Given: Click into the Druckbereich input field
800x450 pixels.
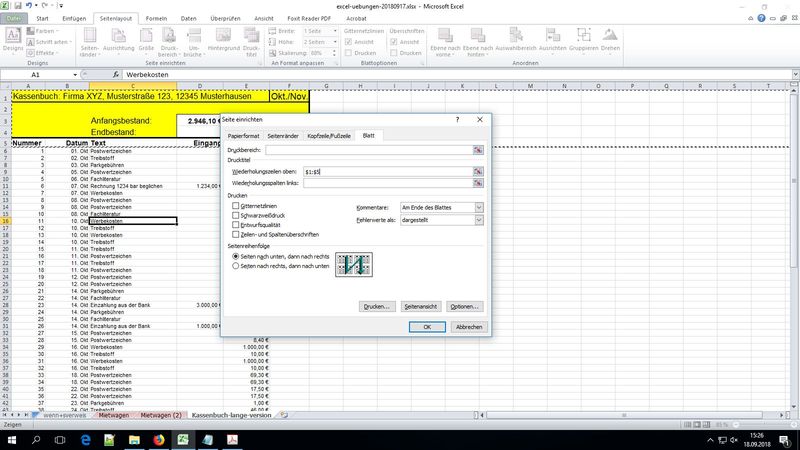Looking at the screenshot, I should click(368, 149).
